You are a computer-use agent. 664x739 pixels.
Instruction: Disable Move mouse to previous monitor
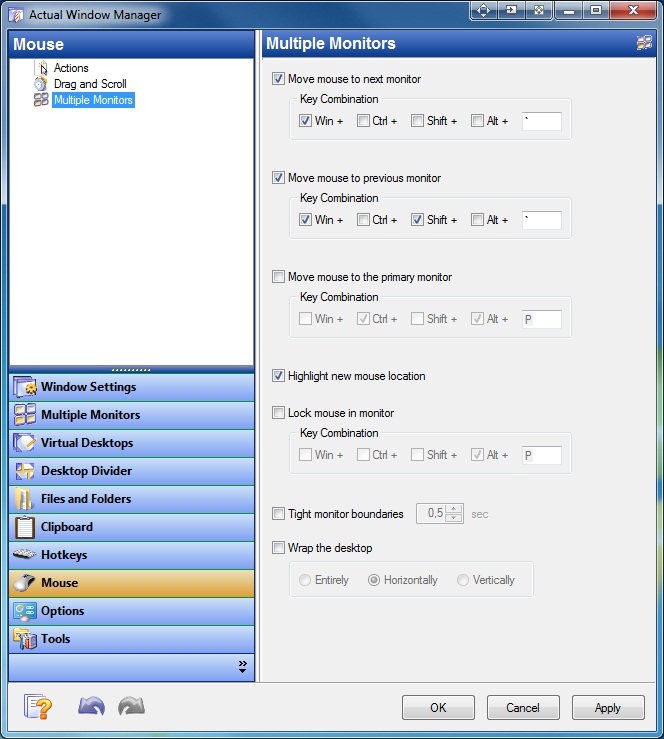278,178
